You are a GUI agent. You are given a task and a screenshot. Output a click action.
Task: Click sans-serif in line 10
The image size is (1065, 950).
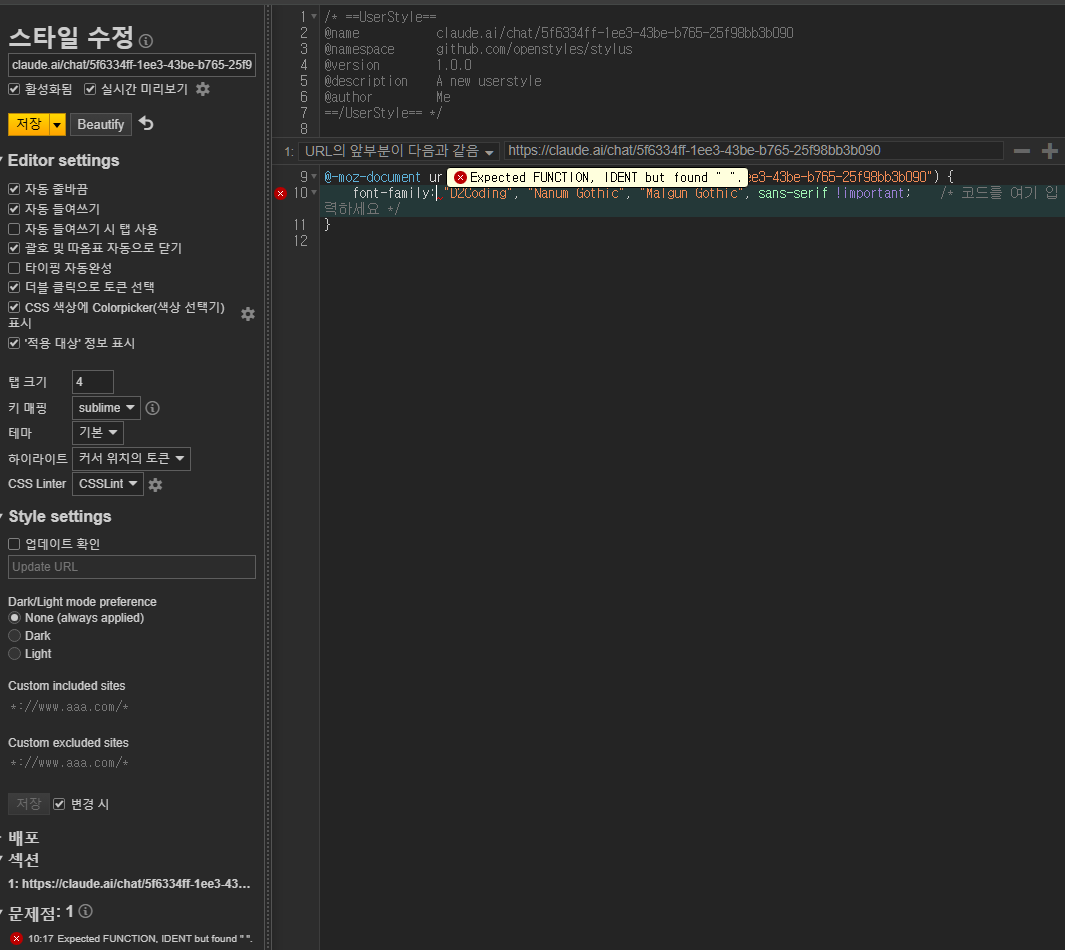(793, 194)
